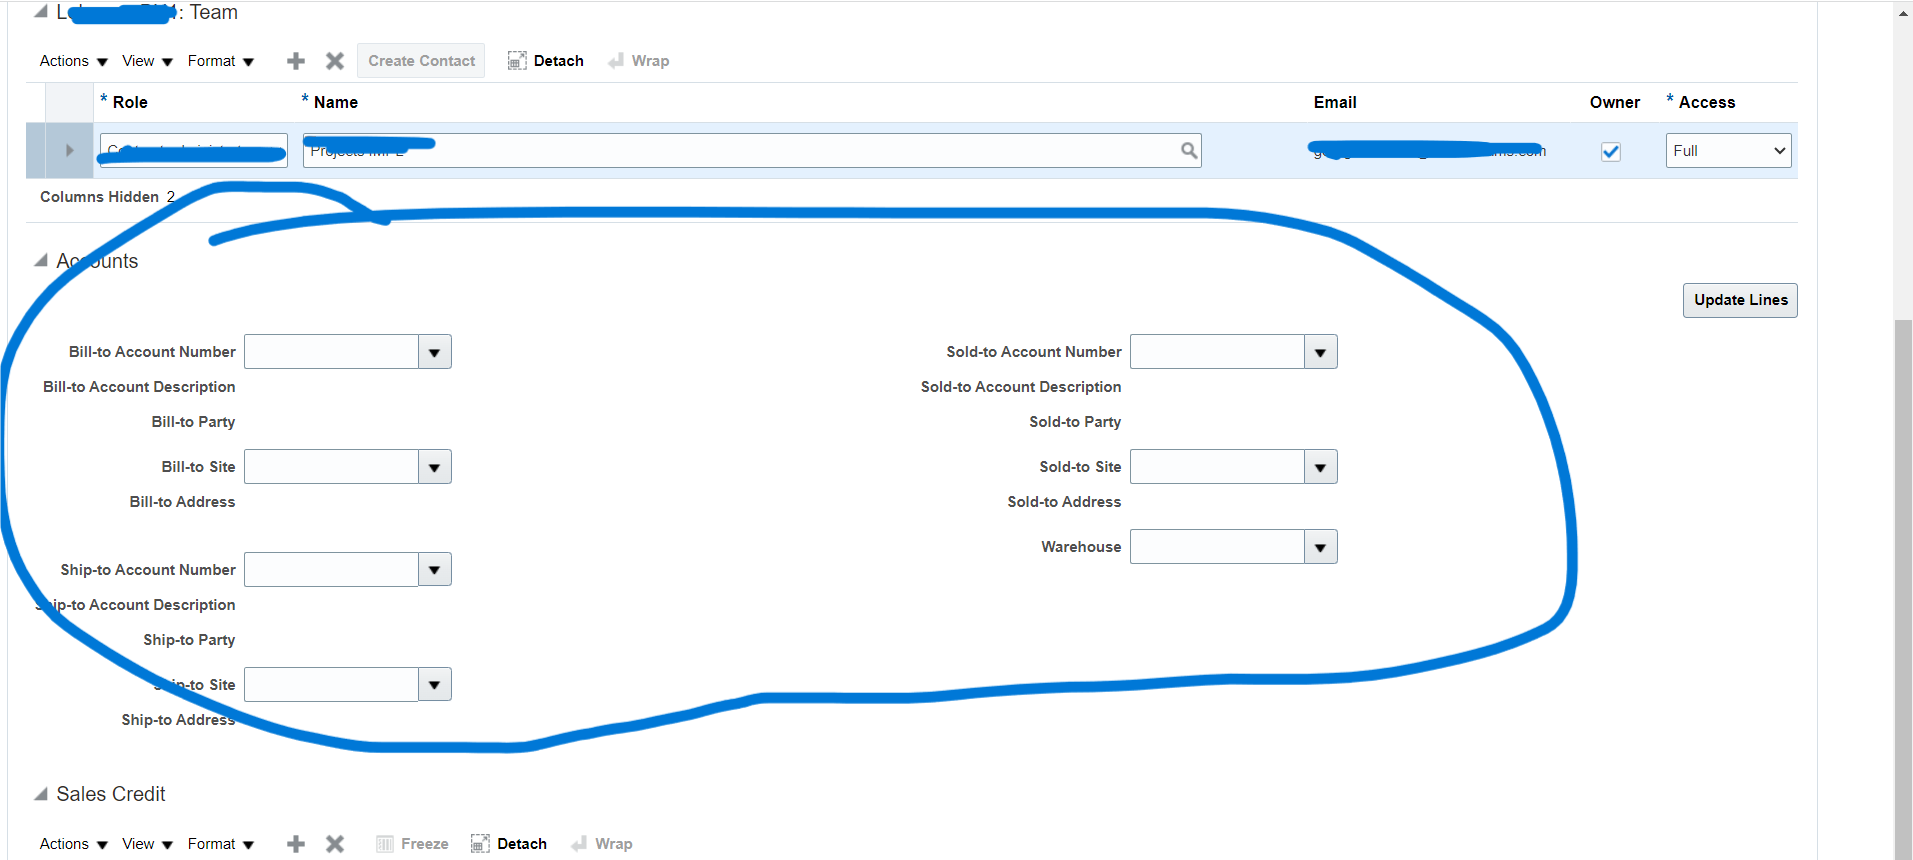Screen dimensions: 1913x860
Task: Open the View menu in Sales Credit toolbar
Action: 148,844
